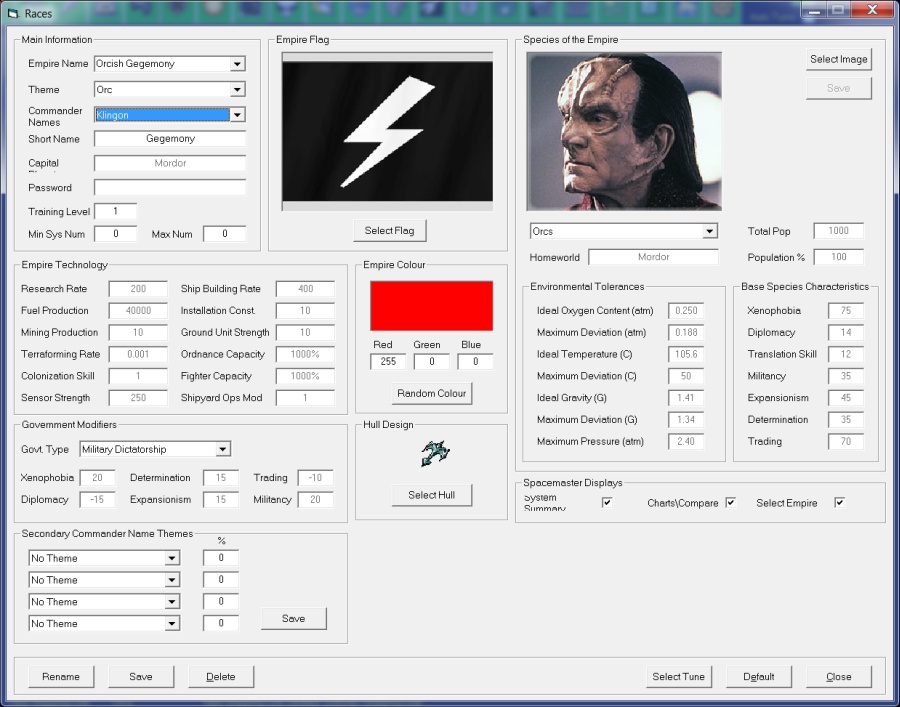Click the species Xenophobia value 75
This screenshot has width=900, height=707.
846,310
